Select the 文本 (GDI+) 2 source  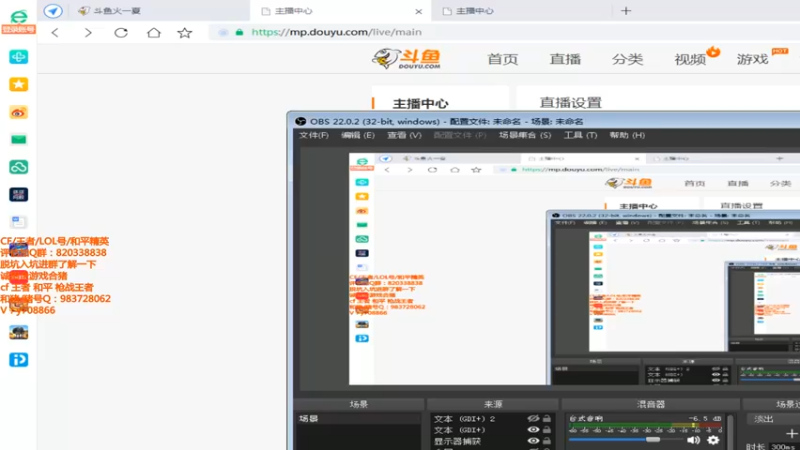[464, 419]
